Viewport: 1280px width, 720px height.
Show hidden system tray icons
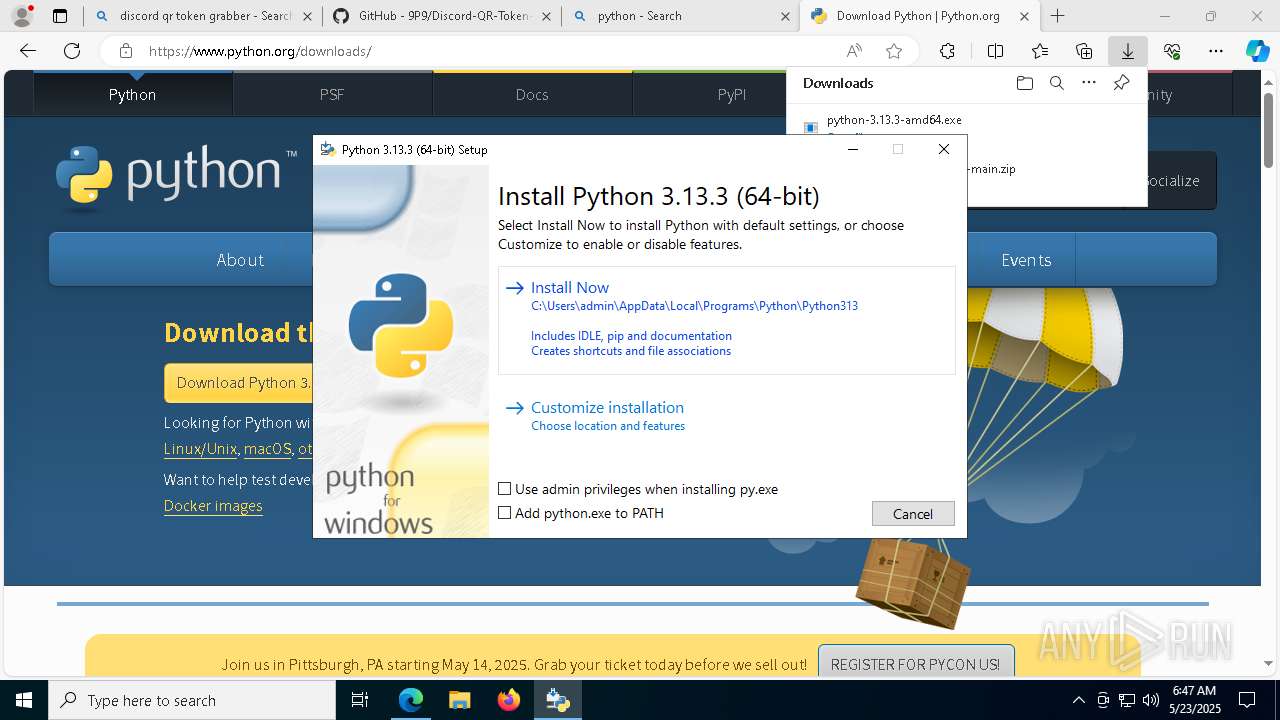pyautogui.click(x=1078, y=700)
